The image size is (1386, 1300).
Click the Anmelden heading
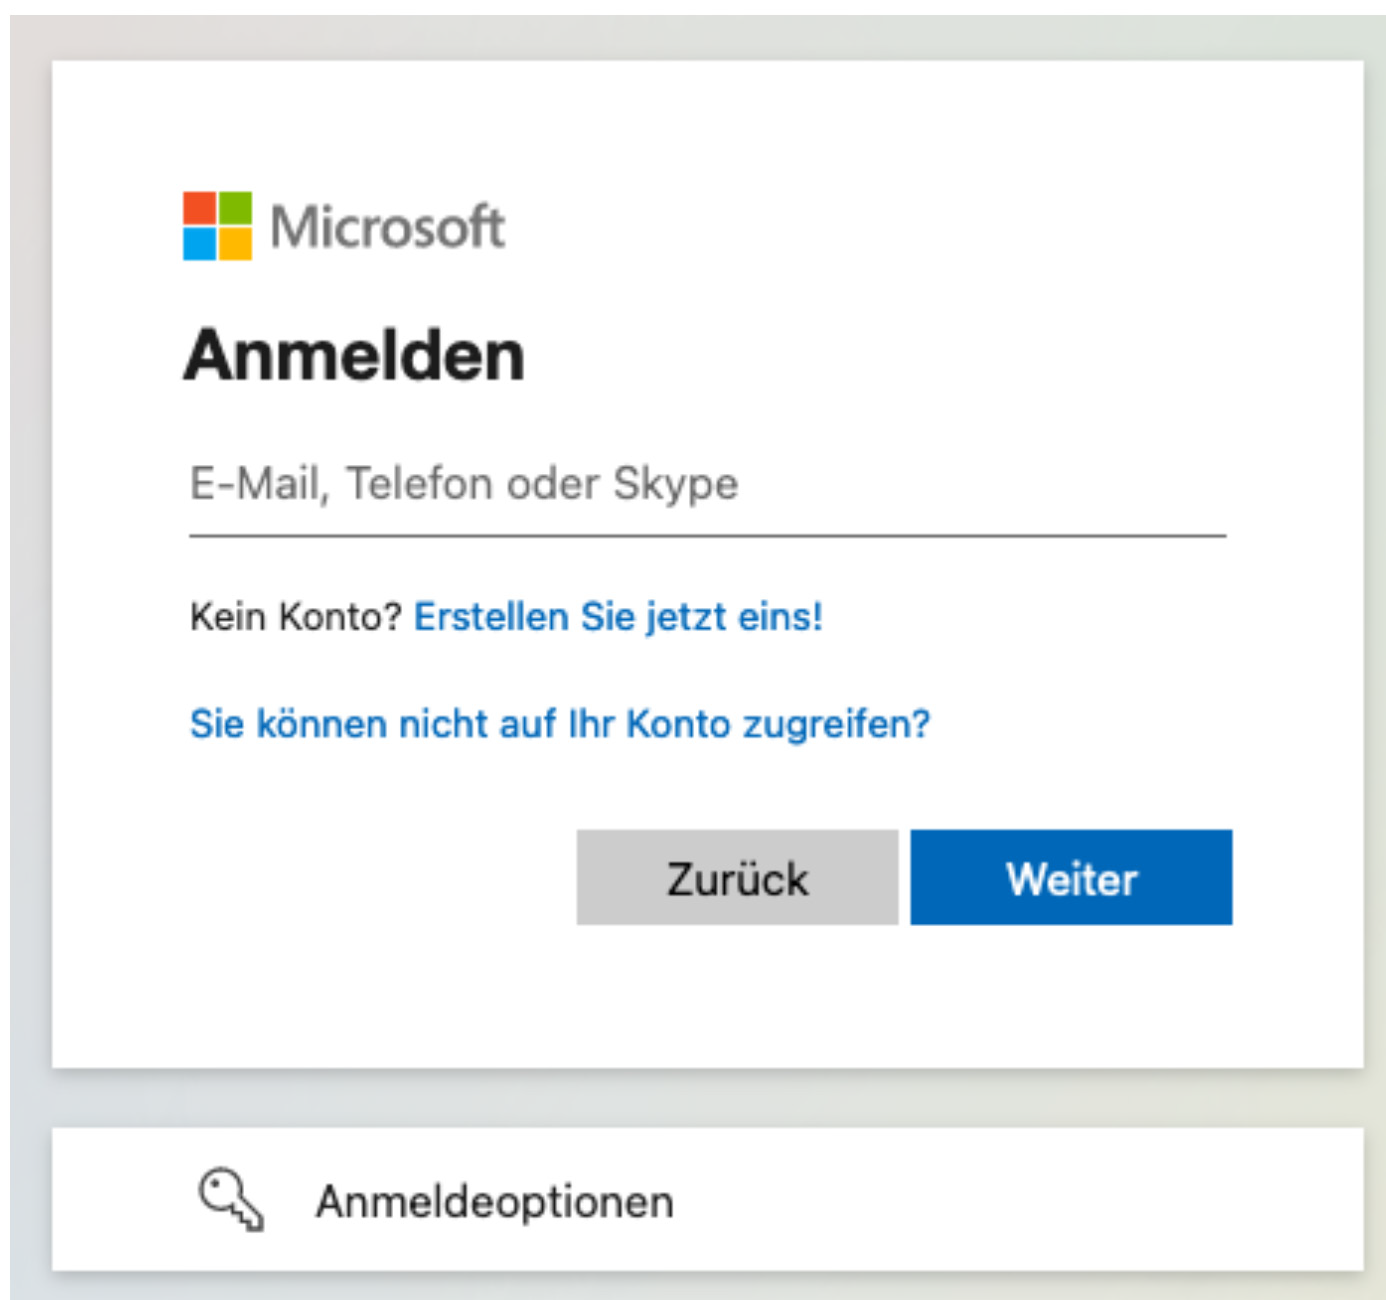354,355
